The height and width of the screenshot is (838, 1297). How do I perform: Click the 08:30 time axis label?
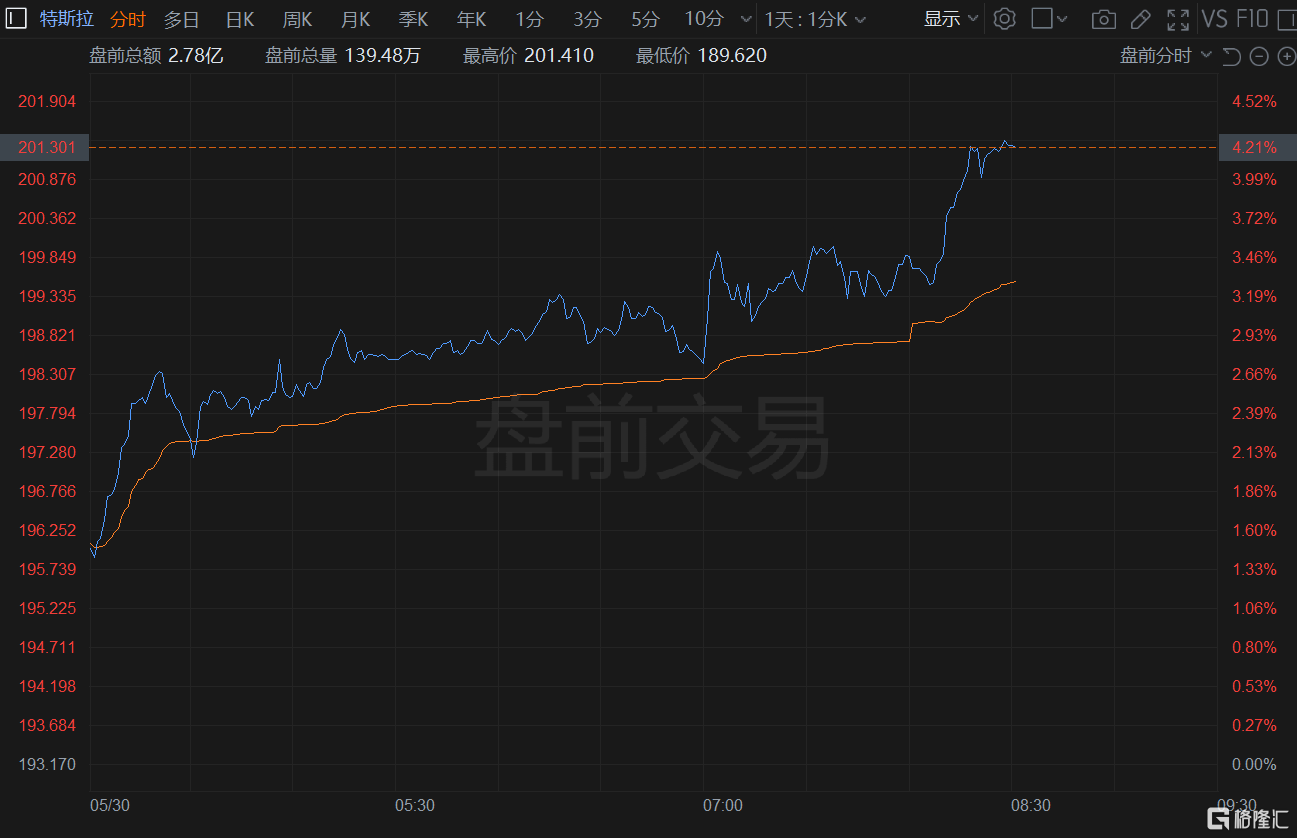pos(1030,805)
